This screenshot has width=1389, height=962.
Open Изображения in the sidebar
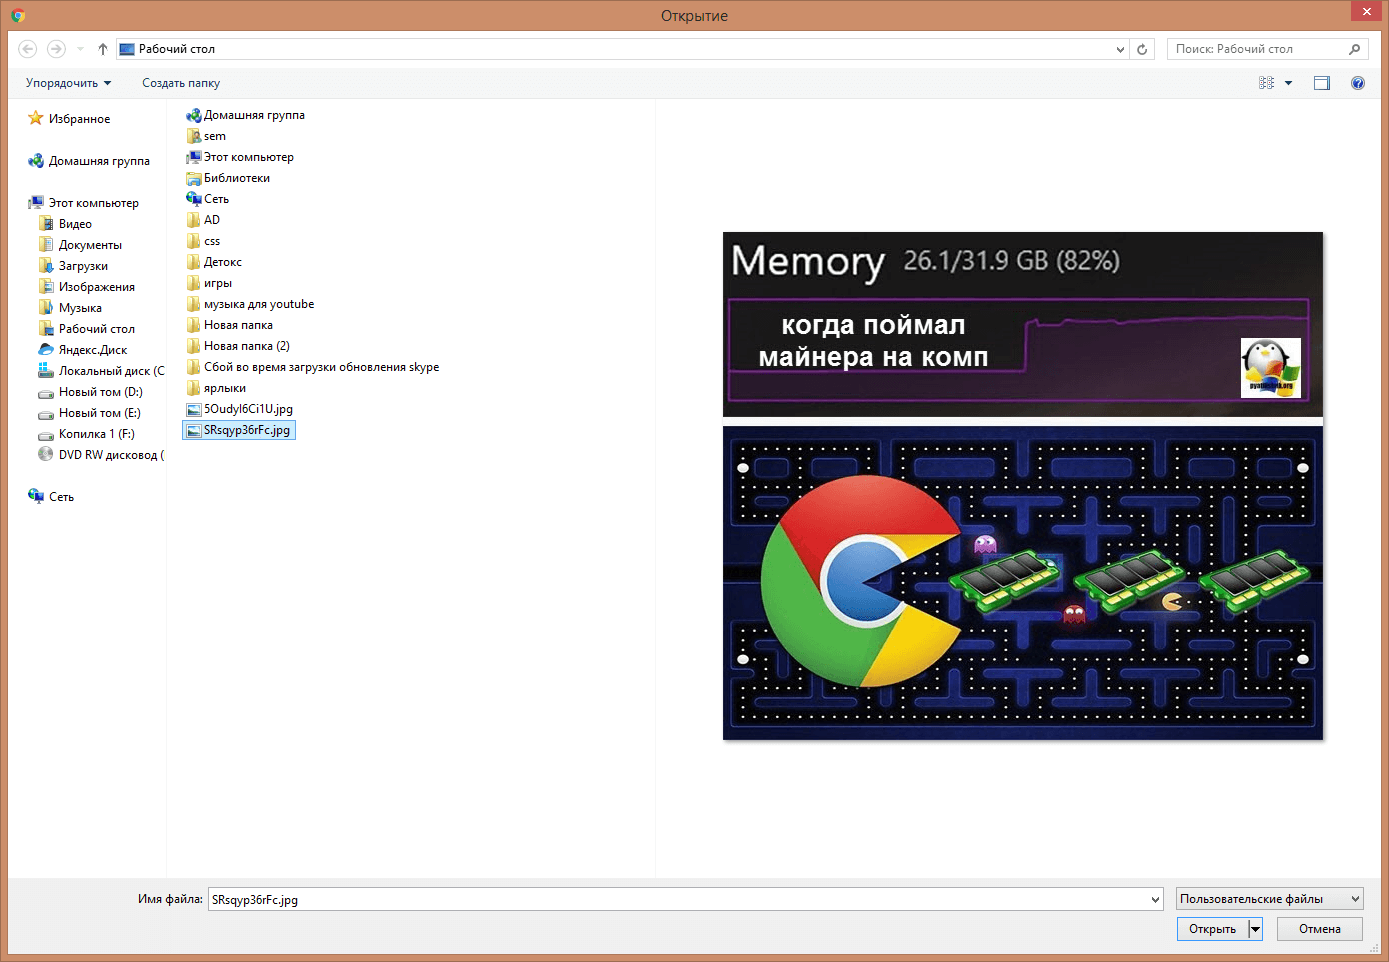click(x=86, y=286)
